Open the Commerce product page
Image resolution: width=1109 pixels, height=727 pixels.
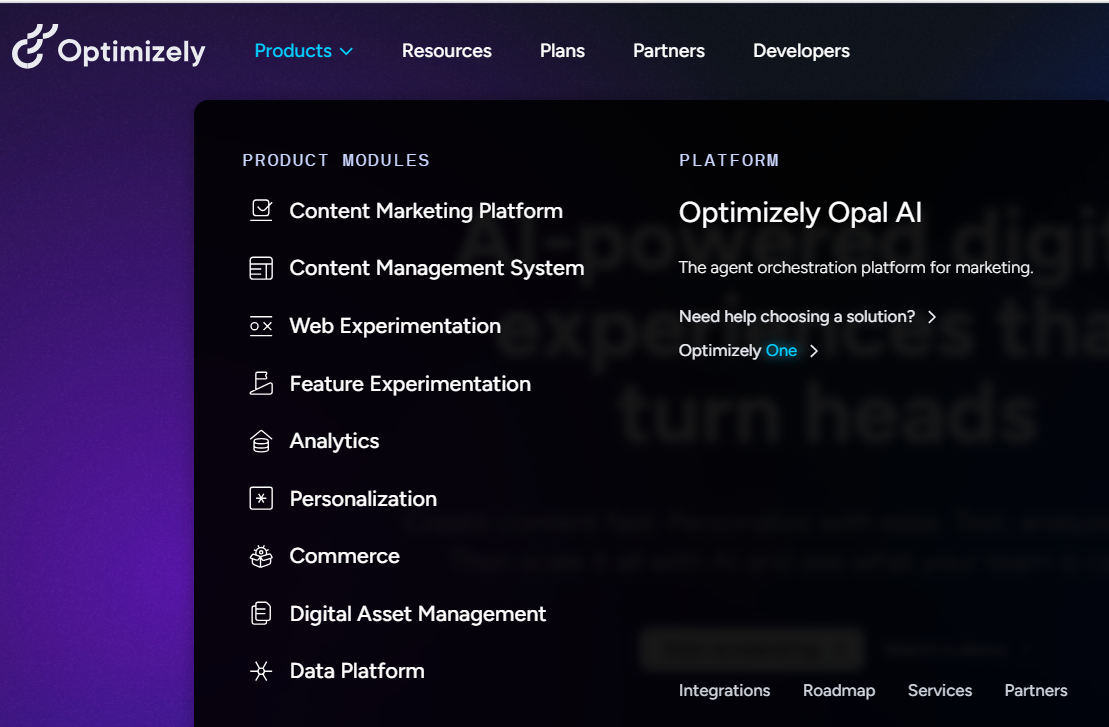(344, 557)
